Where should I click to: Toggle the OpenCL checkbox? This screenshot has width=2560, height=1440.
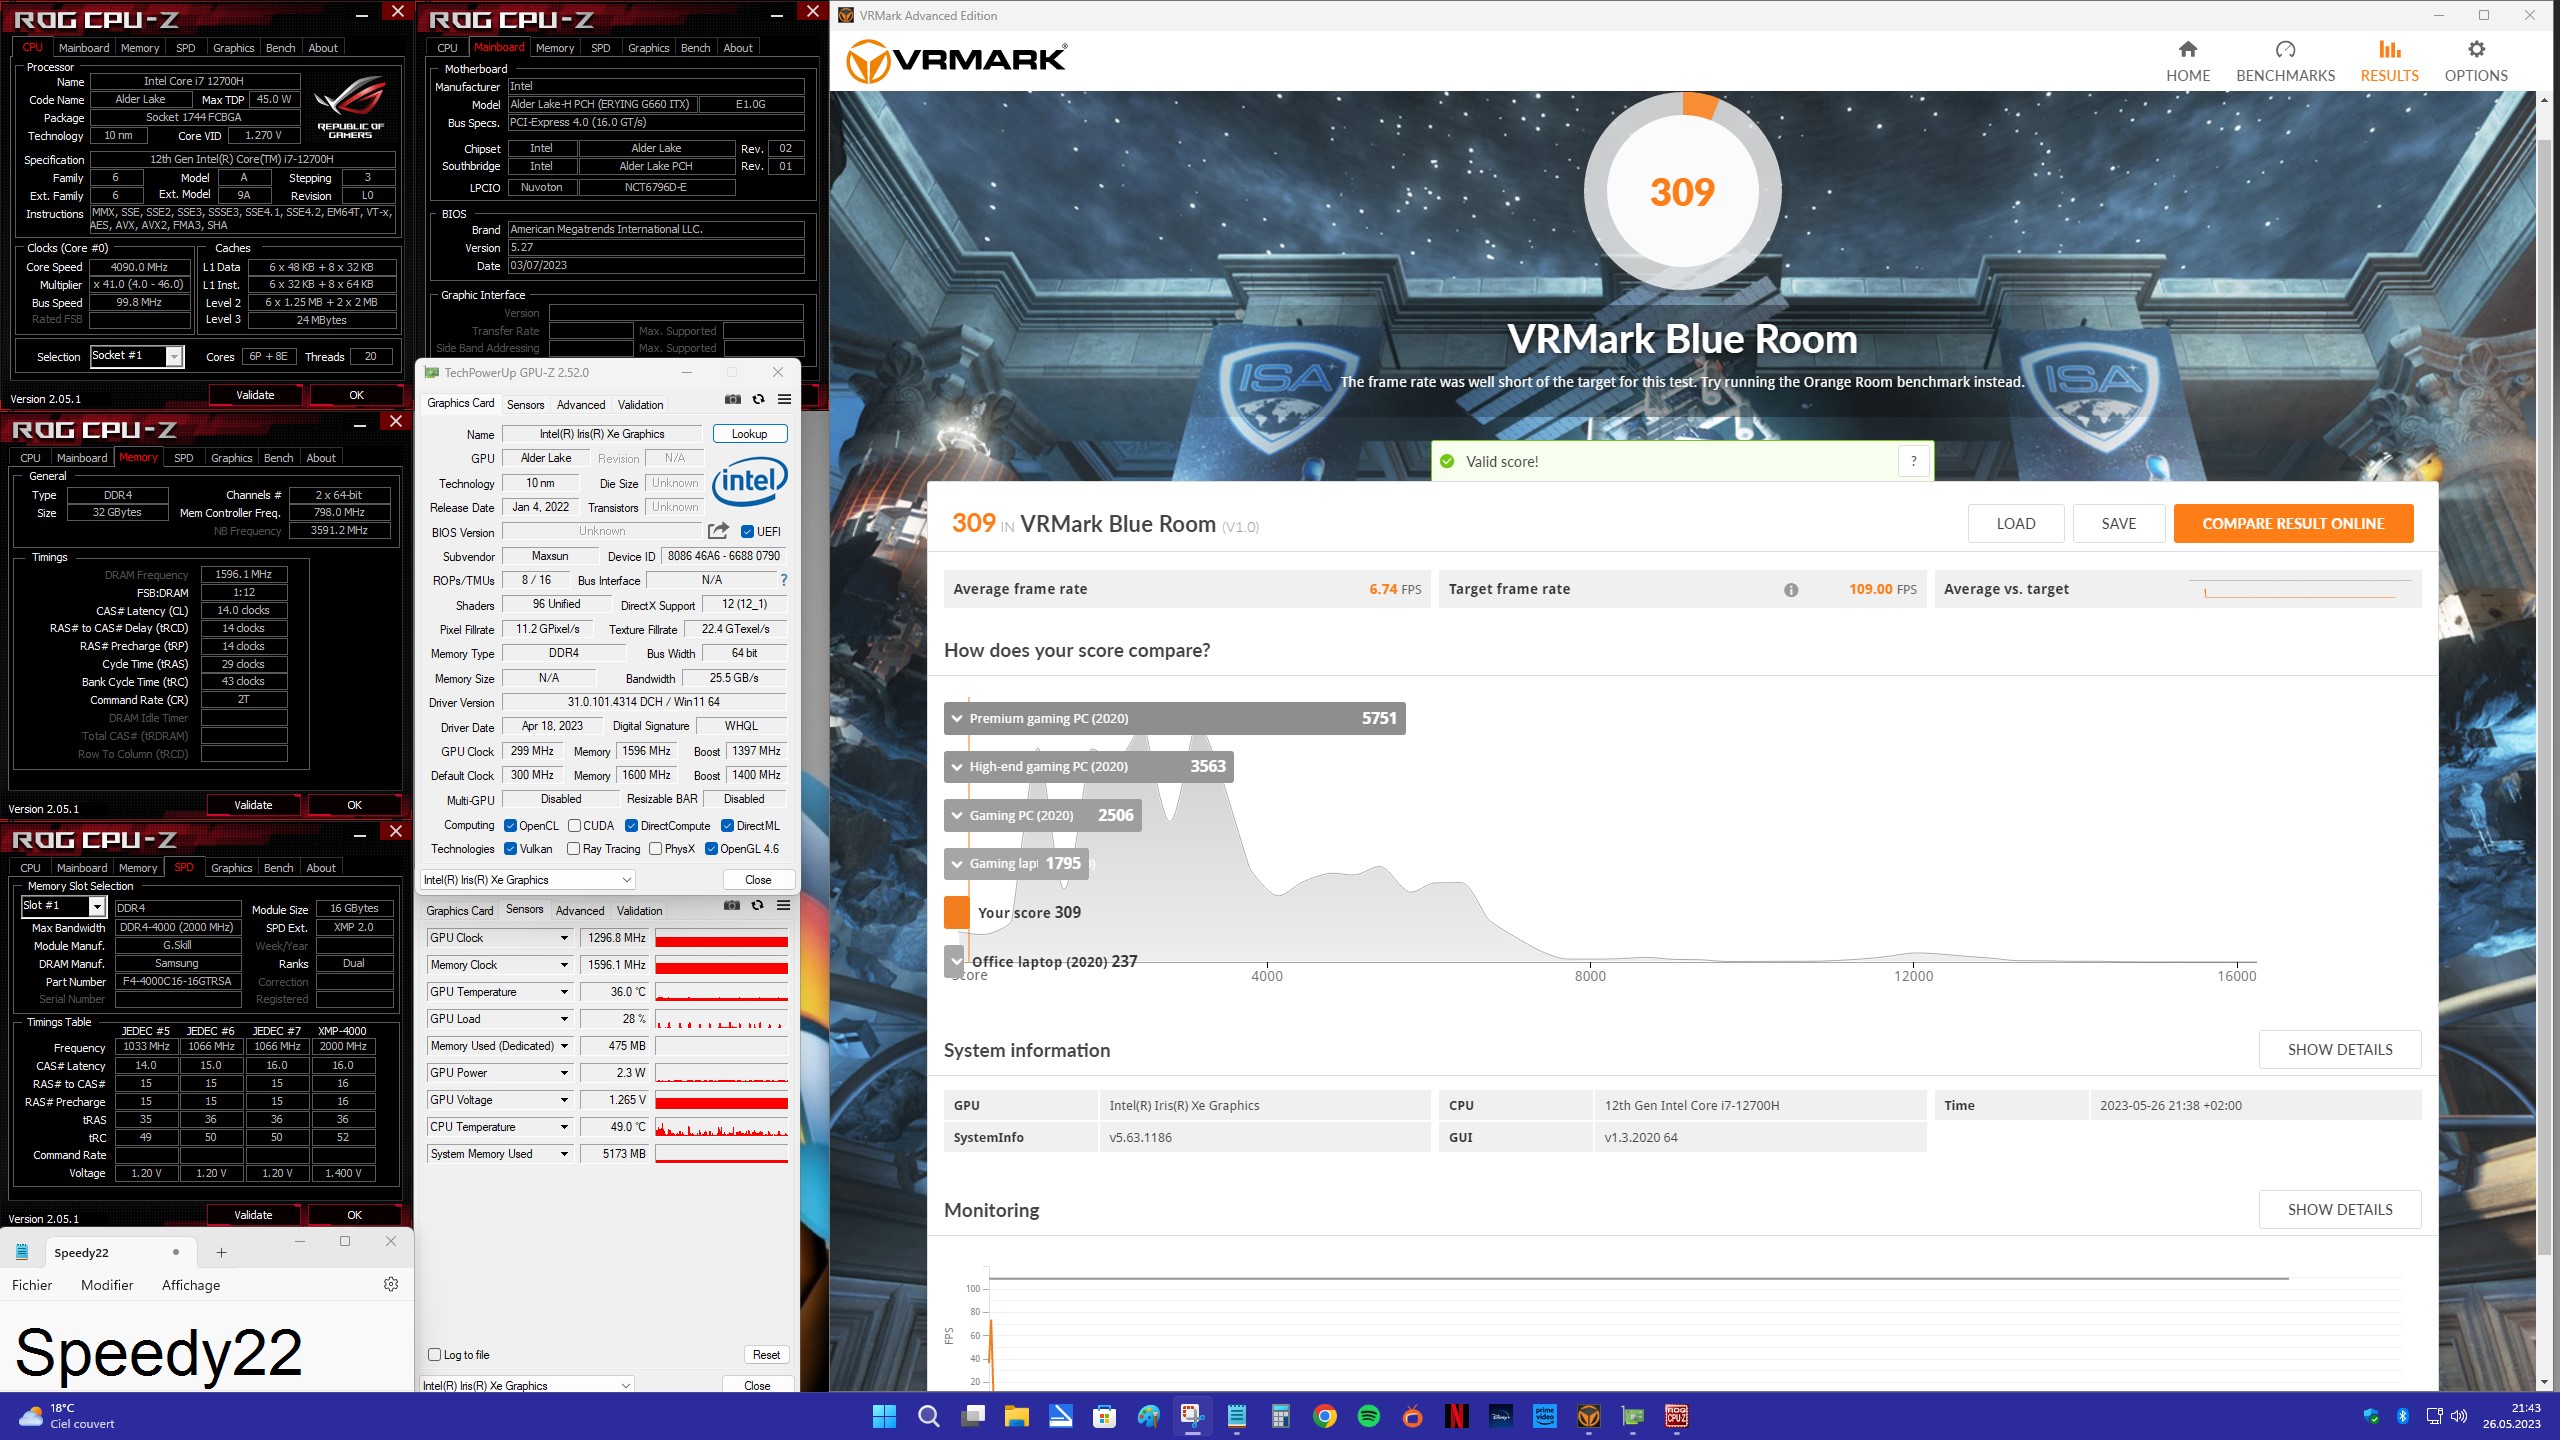click(510, 826)
